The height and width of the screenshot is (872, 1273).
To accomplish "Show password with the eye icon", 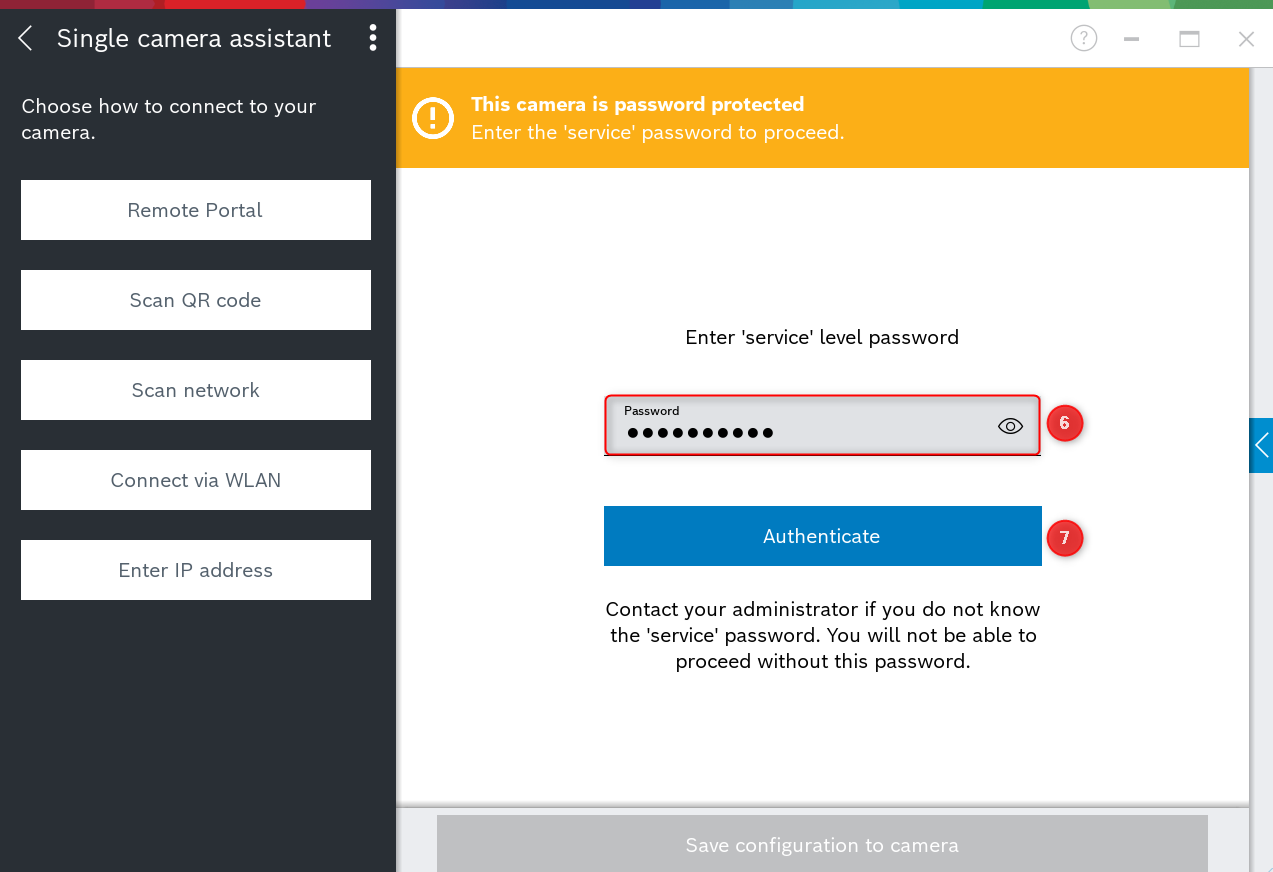I will click(1010, 427).
